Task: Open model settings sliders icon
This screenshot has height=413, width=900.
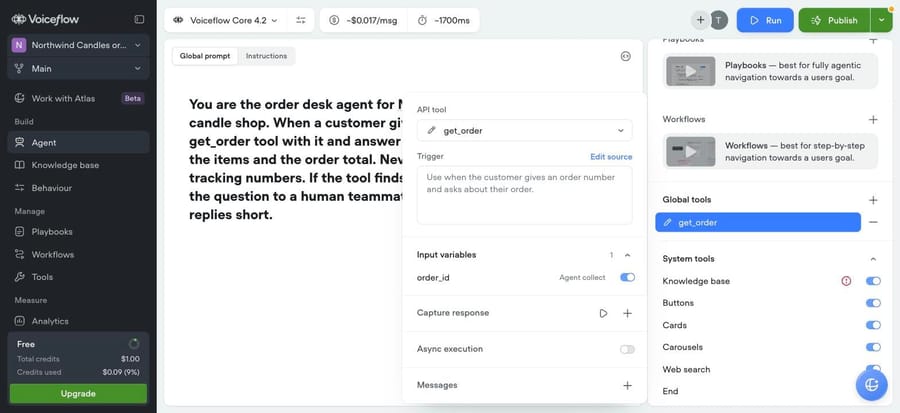Action: [301, 20]
